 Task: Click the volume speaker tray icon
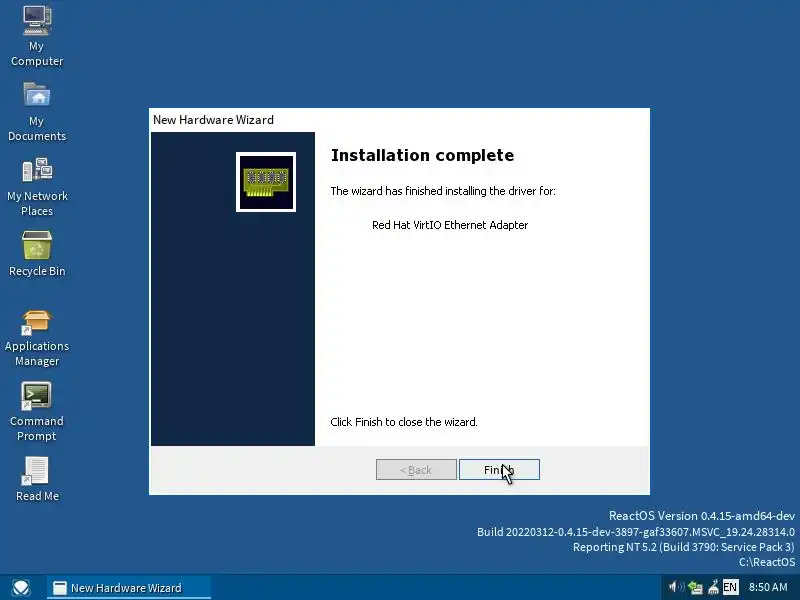point(675,587)
